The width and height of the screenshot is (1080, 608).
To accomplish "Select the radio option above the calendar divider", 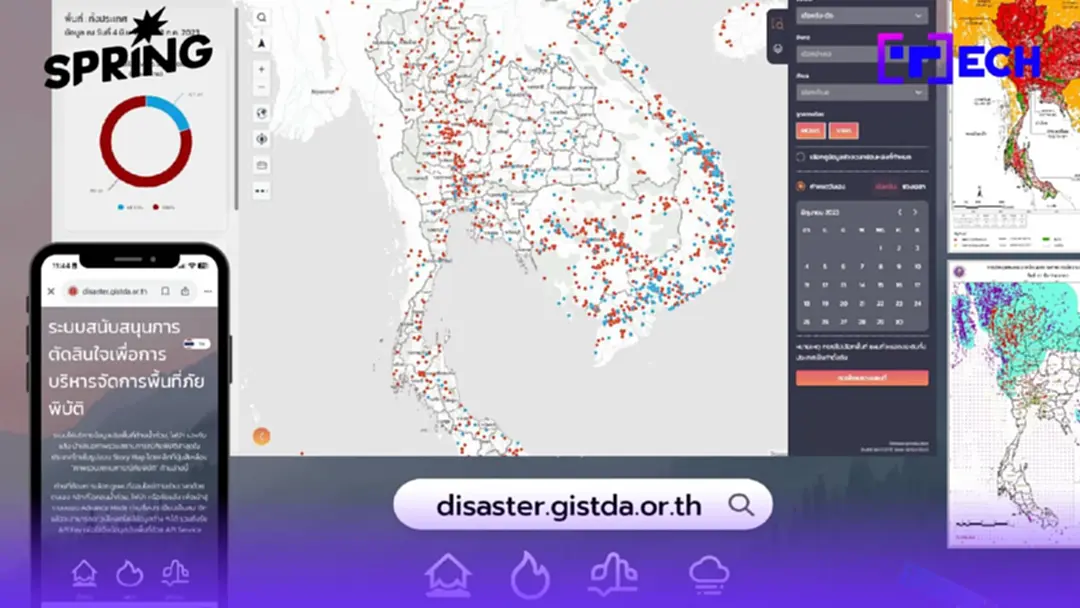I will tap(800, 157).
